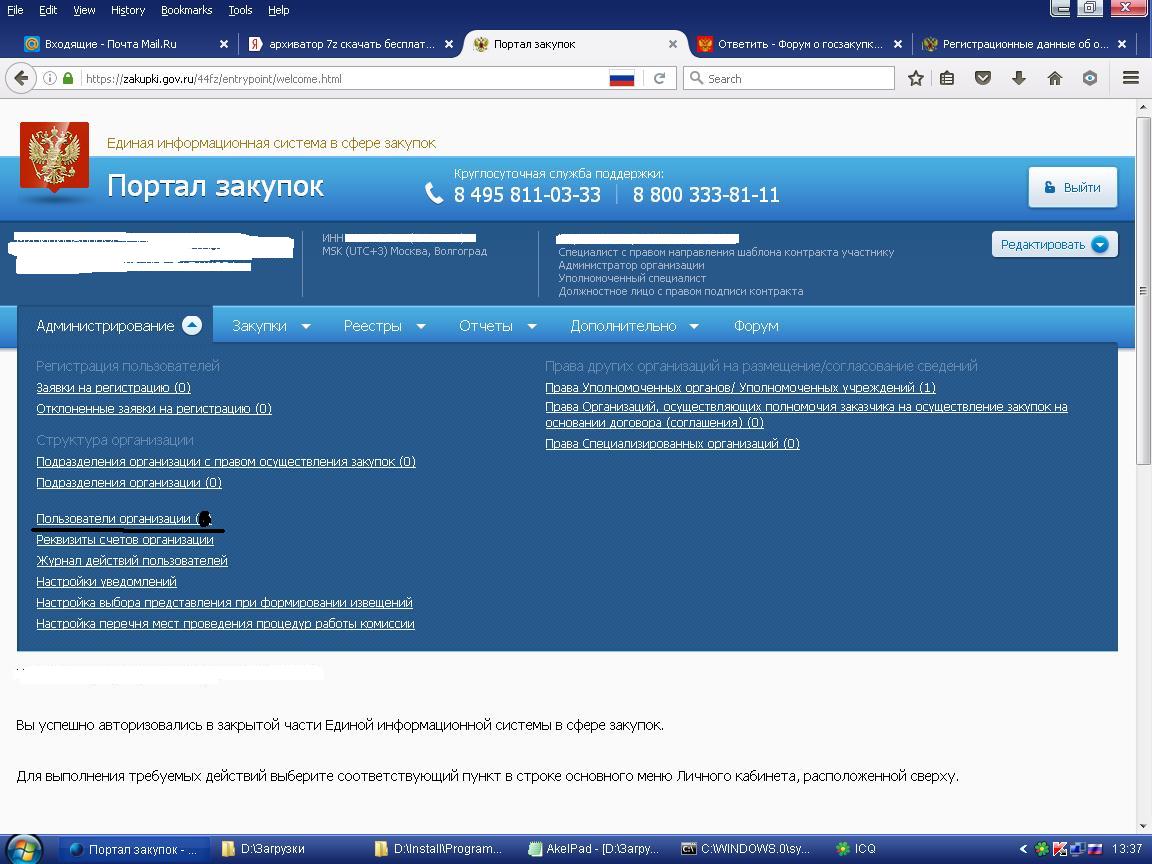This screenshot has width=1152, height=864.
Task: Open the Bookmarks menu in the menu bar
Action: tap(186, 10)
